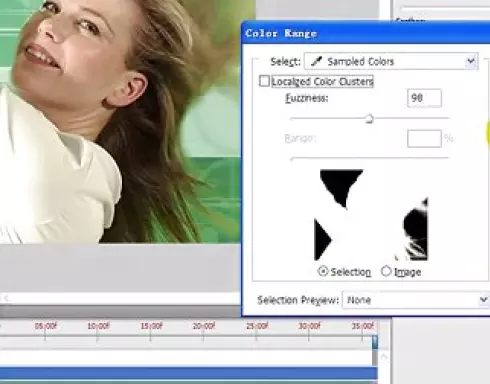Open the Sampled Colors Select dropdown arrow
The width and height of the screenshot is (490, 384).
(471, 61)
